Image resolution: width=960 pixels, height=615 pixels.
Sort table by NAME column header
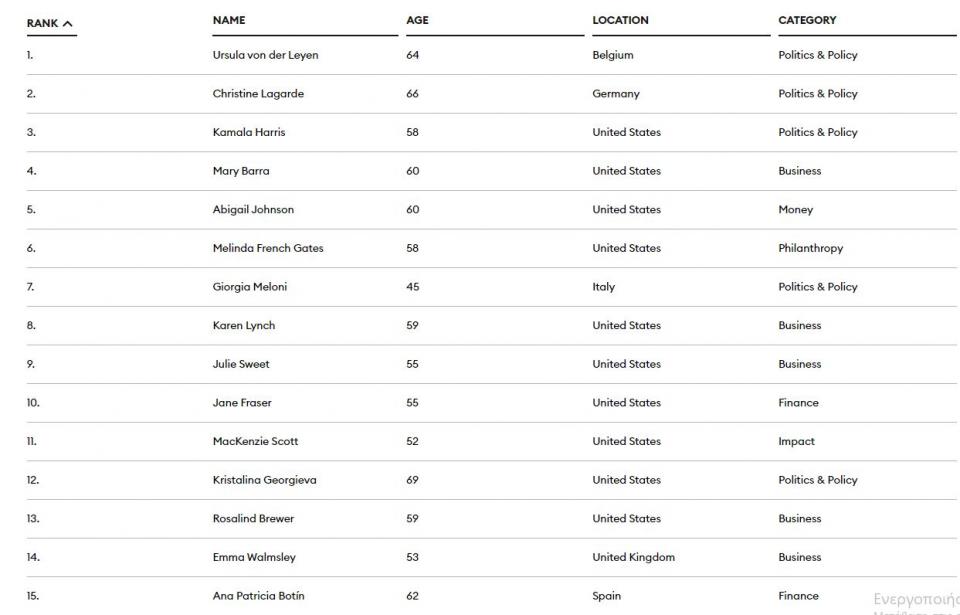click(229, 20)
